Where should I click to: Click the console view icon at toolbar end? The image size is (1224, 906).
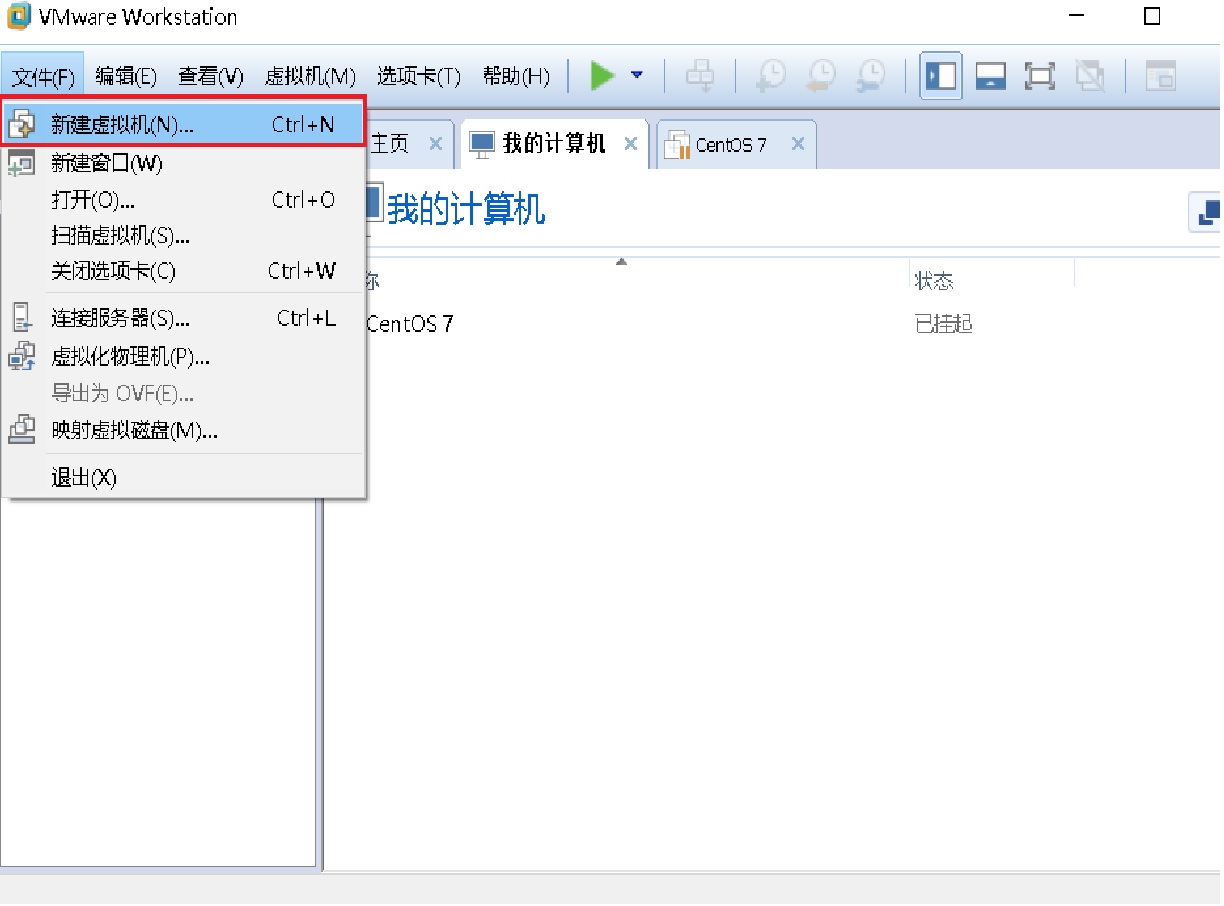[1160, 76]
